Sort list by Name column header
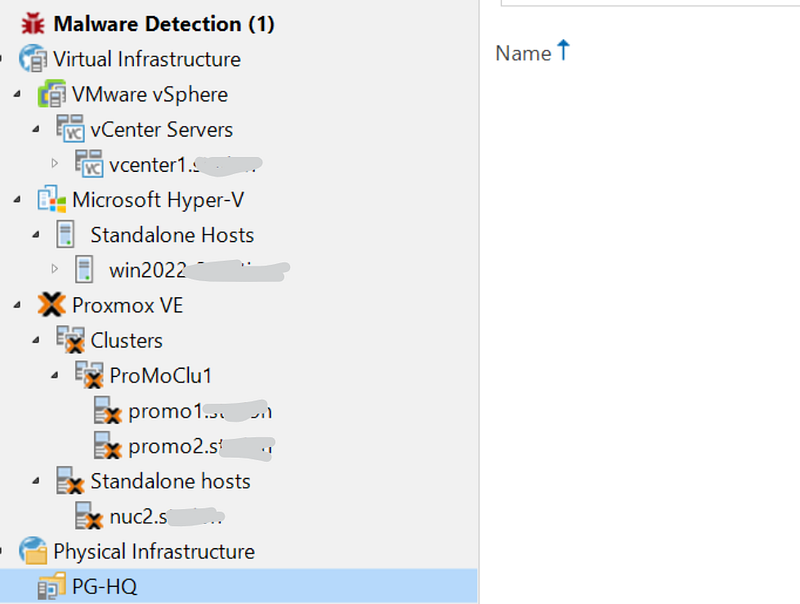This screenshot has height=604, width=800. 523,53
